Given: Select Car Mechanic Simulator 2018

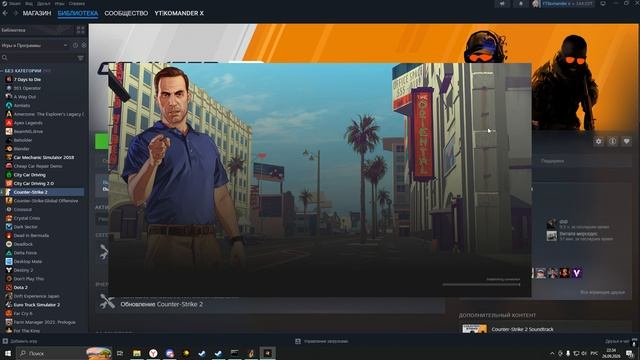Looking at the screenshot, I should (44, 157).
